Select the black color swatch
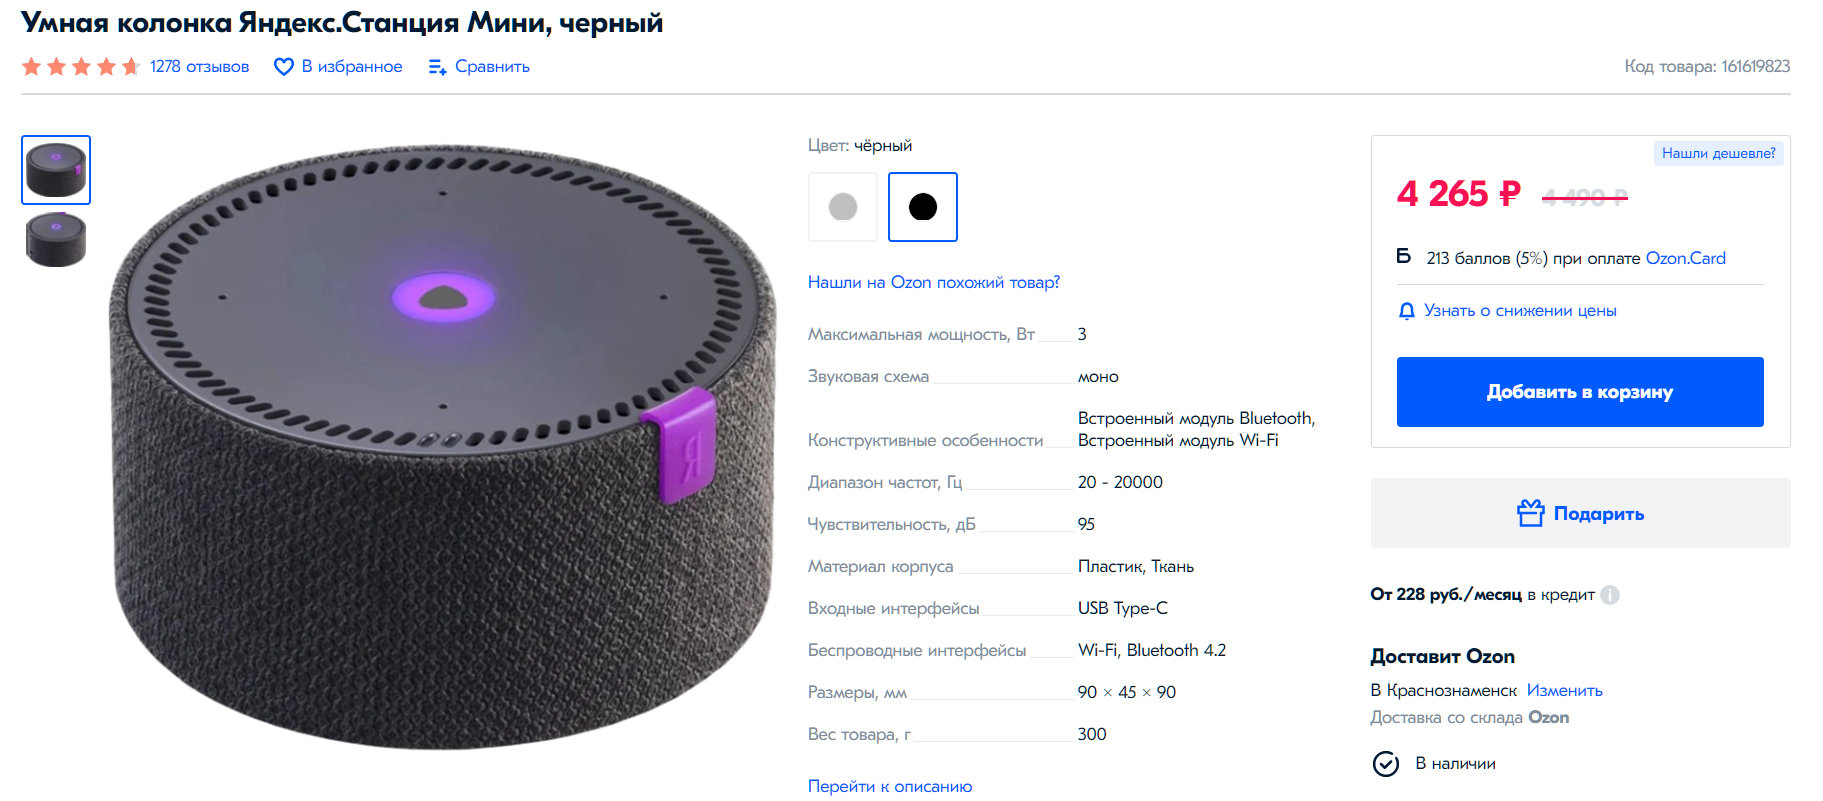This screenshot has width=1823, height=801. (922, 207)
